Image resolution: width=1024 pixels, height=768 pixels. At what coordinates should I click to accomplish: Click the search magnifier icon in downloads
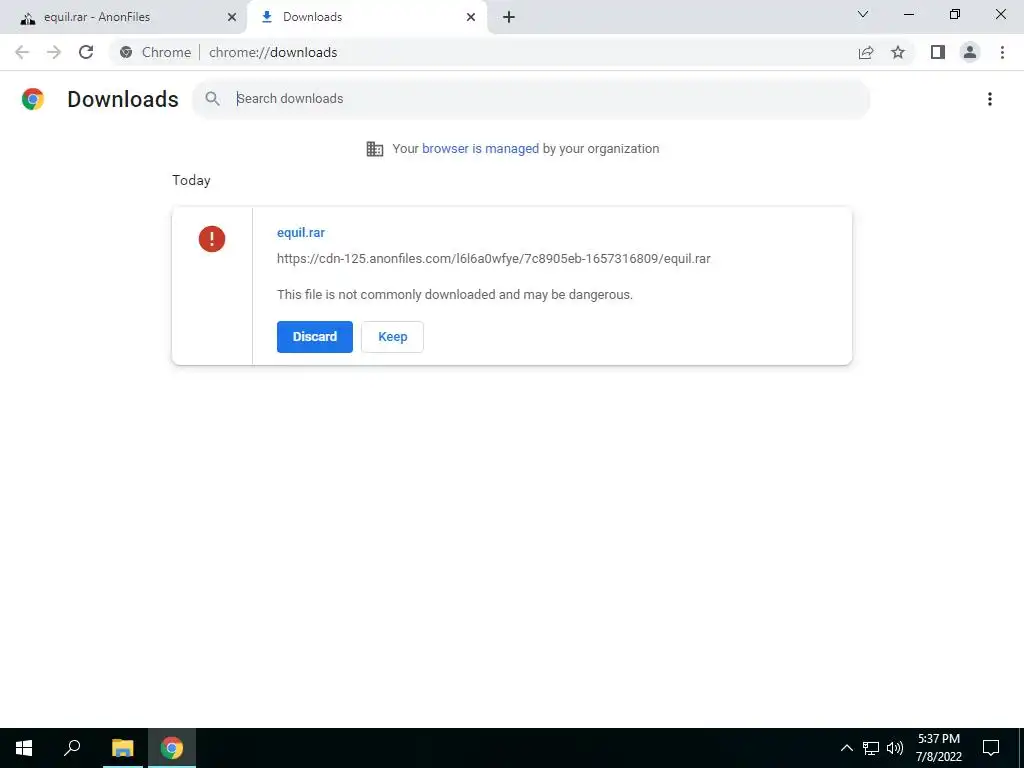coord(212,99)
